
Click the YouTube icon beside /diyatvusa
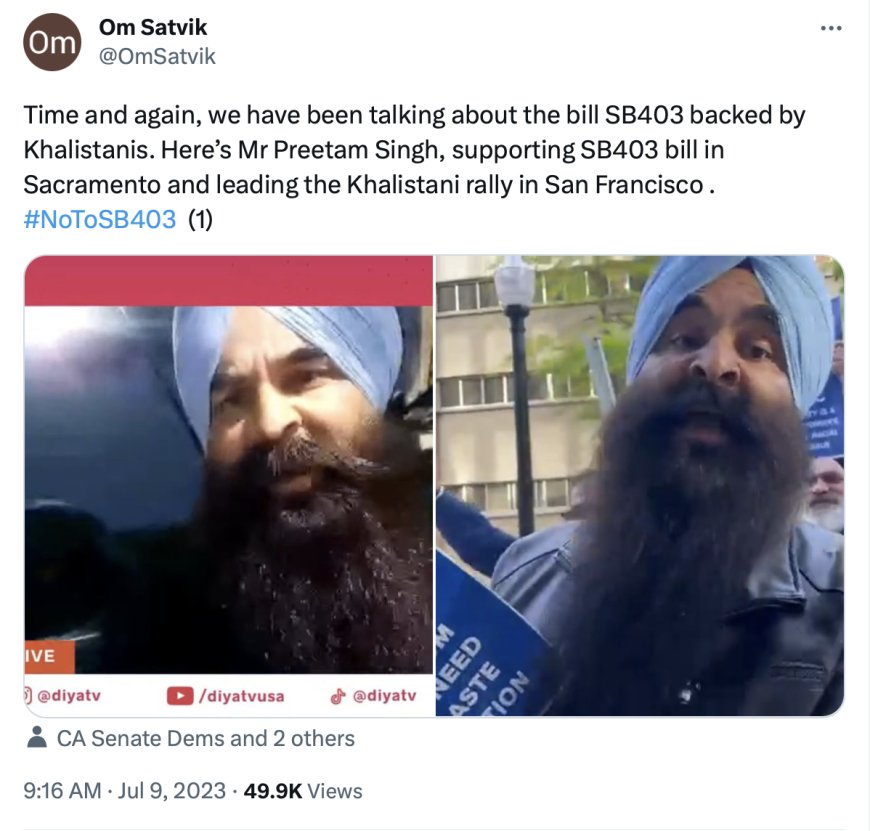[x=180, y=696]
